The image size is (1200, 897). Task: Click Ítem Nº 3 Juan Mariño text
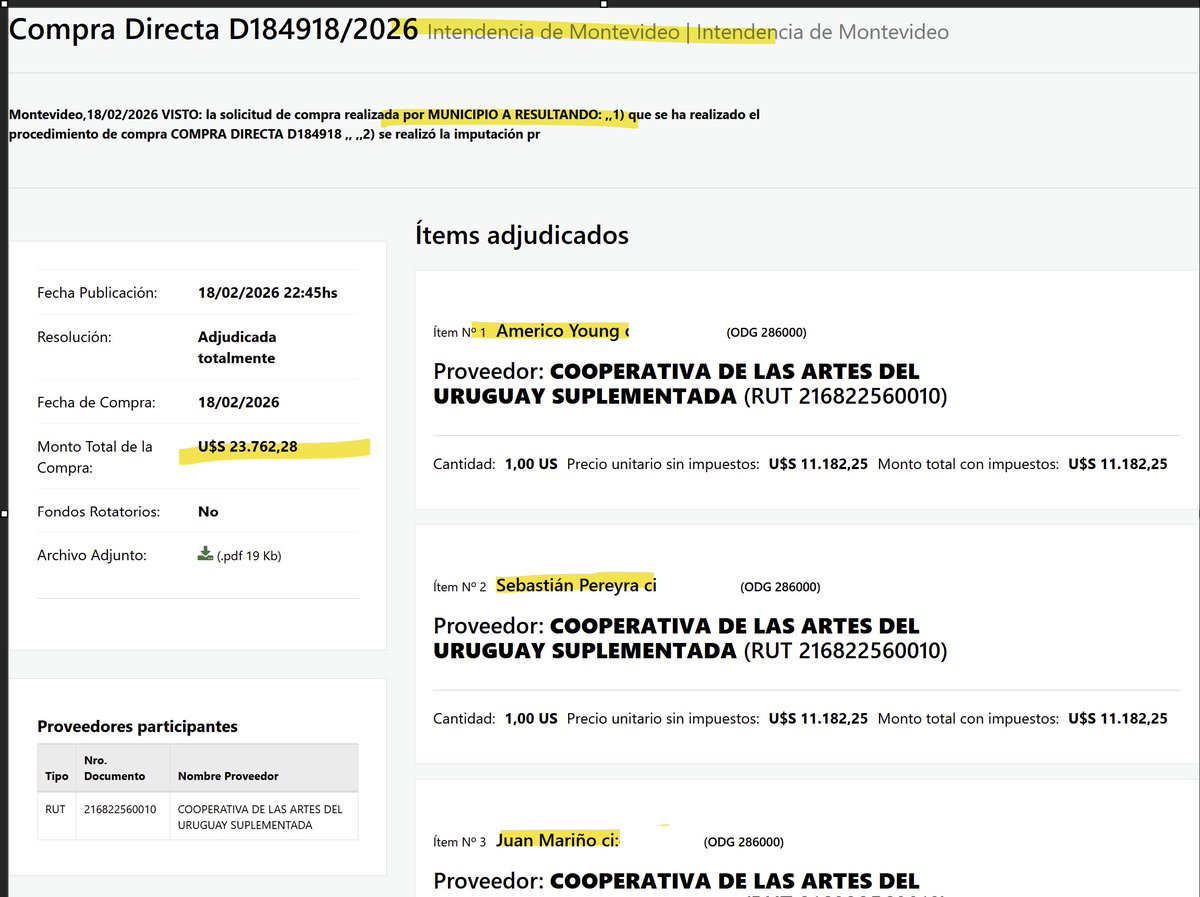point(527,841)
